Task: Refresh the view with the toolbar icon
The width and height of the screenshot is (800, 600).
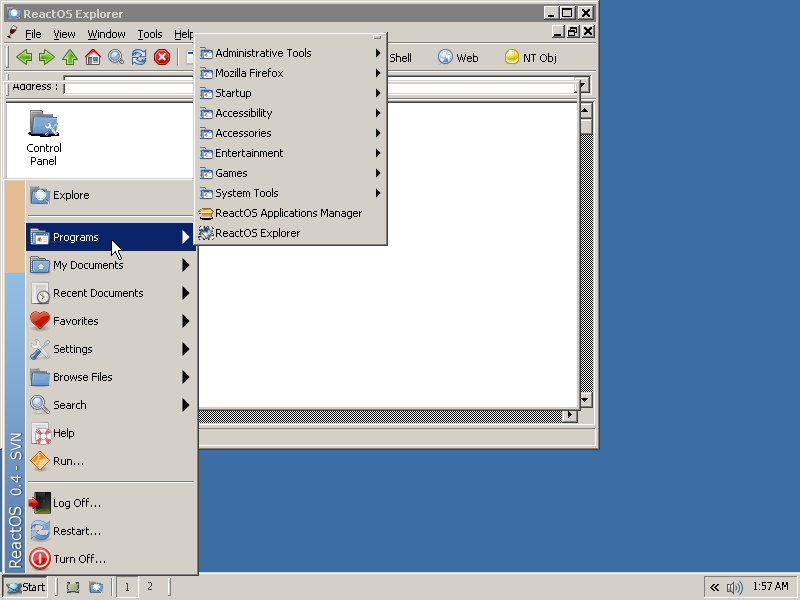Action: (139, 57)
